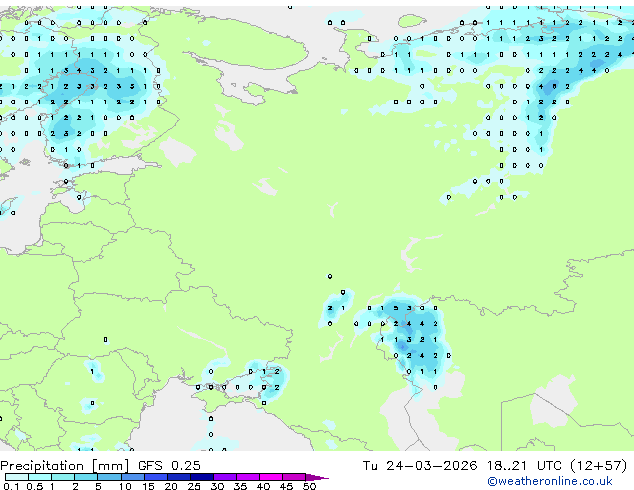The height and width of the screenshot is (490, 634).
Task: Click the '40' legend scale label
Action: coord(263,486)
